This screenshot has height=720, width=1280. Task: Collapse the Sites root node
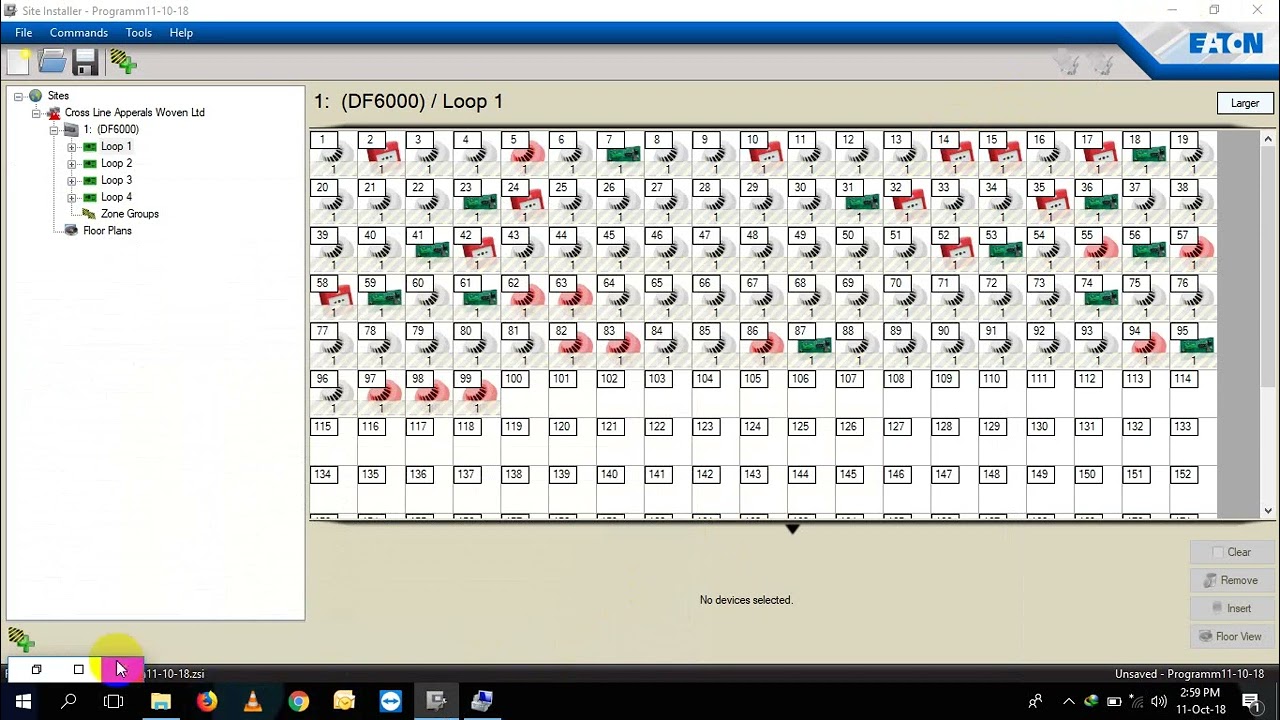click(x=18, y=96)
